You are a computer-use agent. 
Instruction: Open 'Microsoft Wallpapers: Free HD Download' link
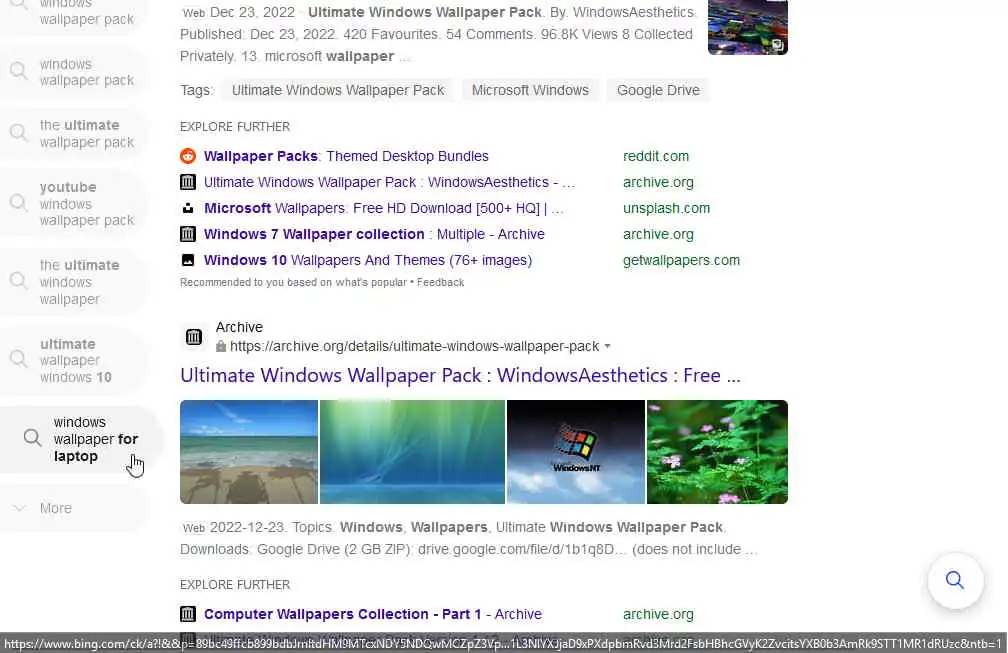pos(384,208)
